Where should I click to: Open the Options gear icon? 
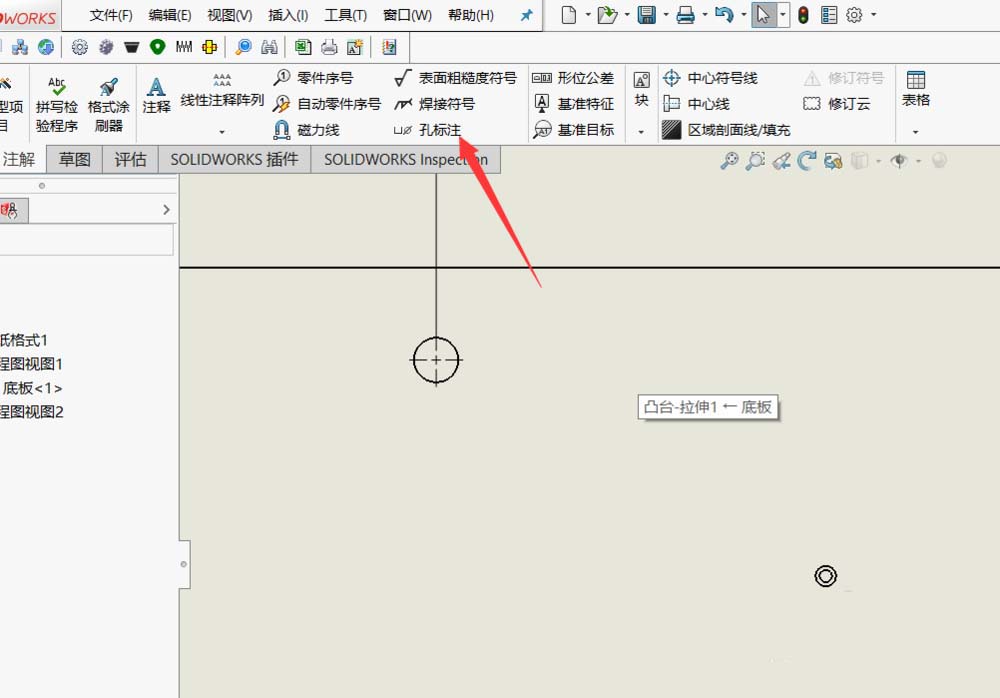pyautogui.click(x=854, y=15)
